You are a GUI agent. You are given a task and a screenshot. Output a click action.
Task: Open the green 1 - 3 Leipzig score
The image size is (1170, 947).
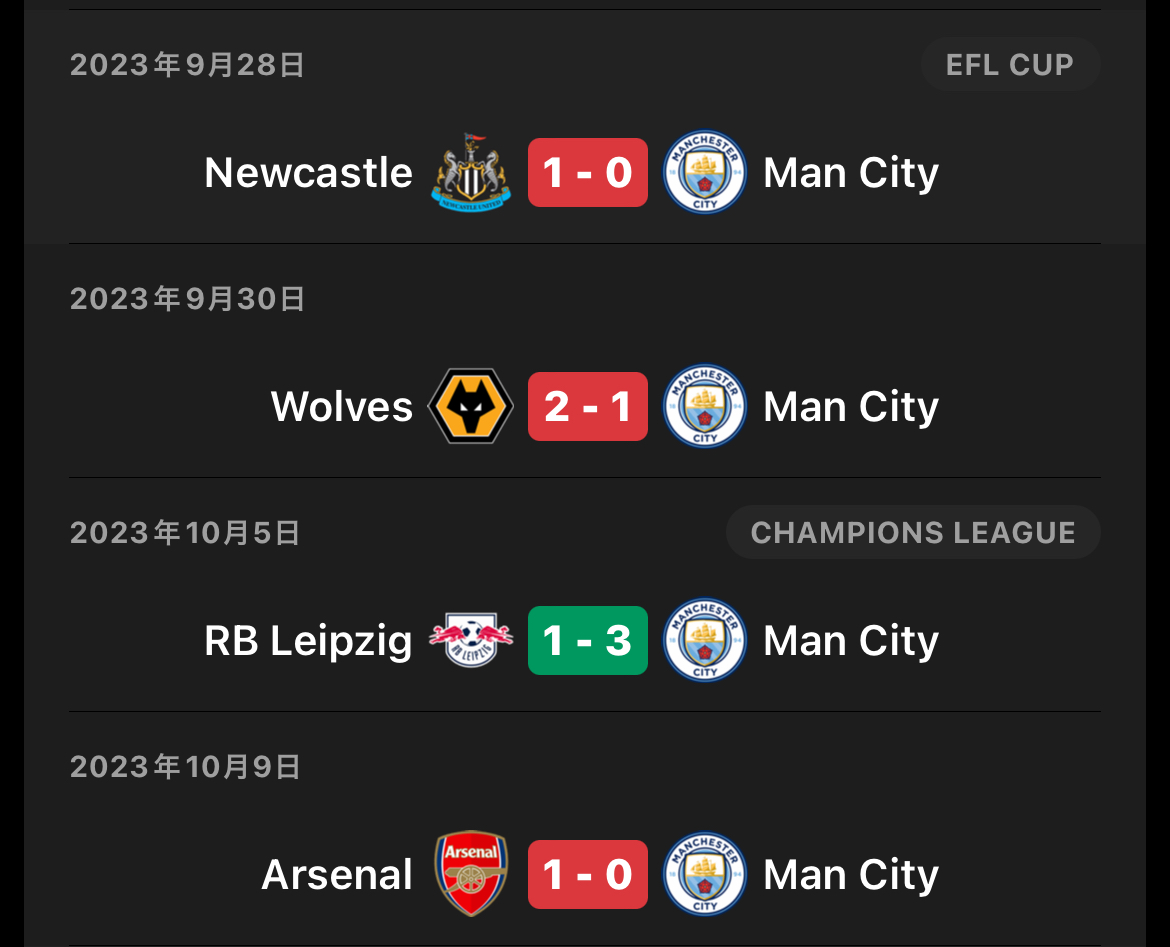pos(588,640)
